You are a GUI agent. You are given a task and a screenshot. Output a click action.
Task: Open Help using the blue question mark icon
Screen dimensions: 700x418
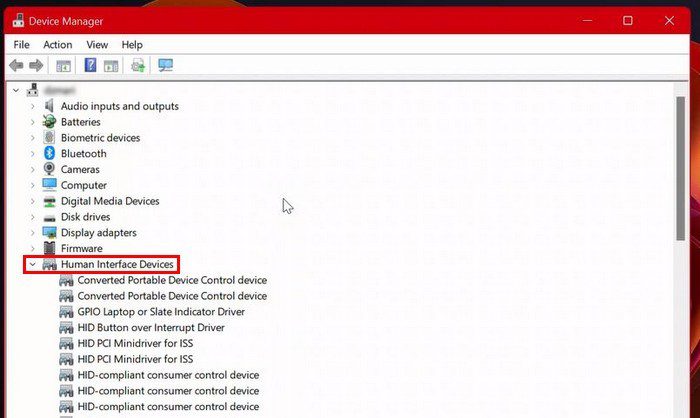(90, 66)
